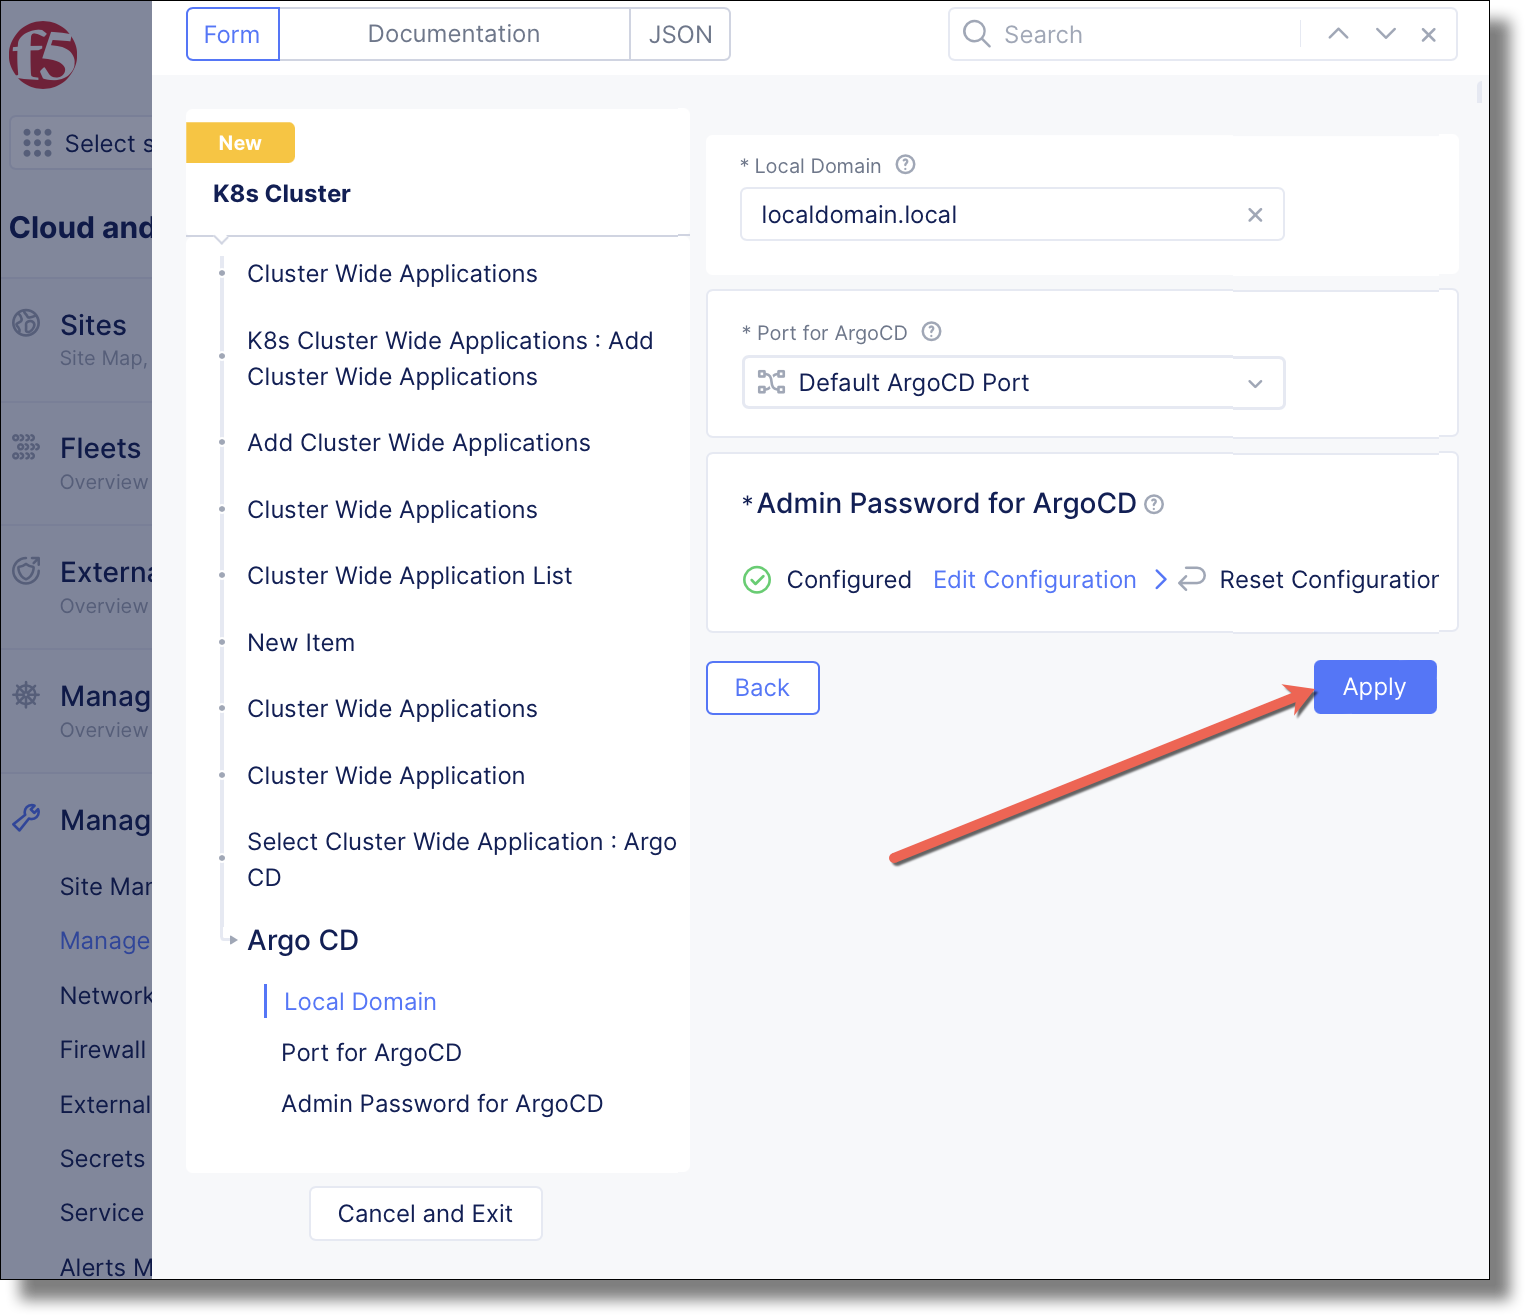Open Firewall in the sidebar
The width and height of the screenshot is (1525, 1315).
(x=103, y=1050)
